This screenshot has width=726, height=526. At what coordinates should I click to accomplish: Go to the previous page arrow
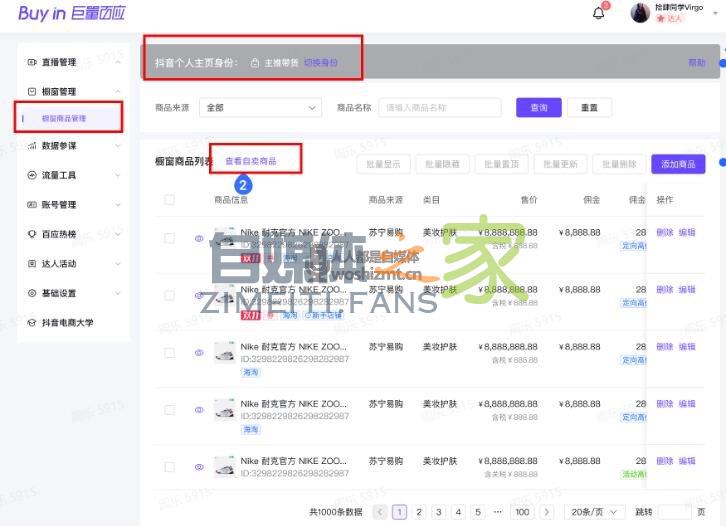coord(380,512)
